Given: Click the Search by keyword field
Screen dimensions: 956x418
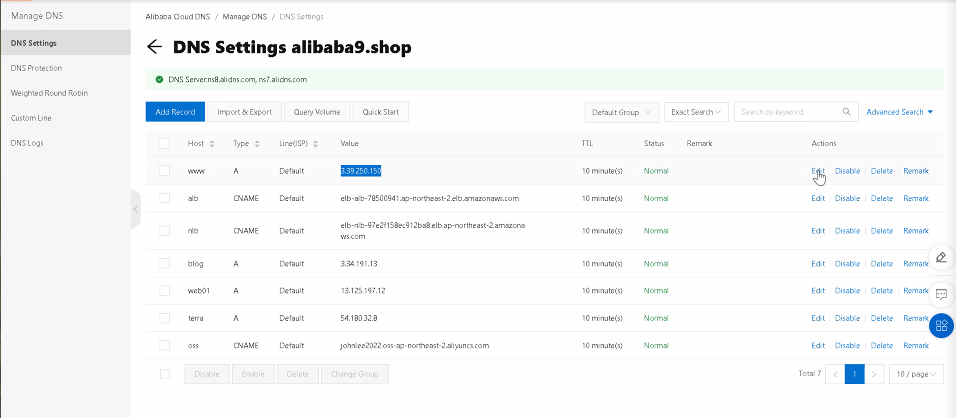Looking at the screenshot, I should [788, 112].
